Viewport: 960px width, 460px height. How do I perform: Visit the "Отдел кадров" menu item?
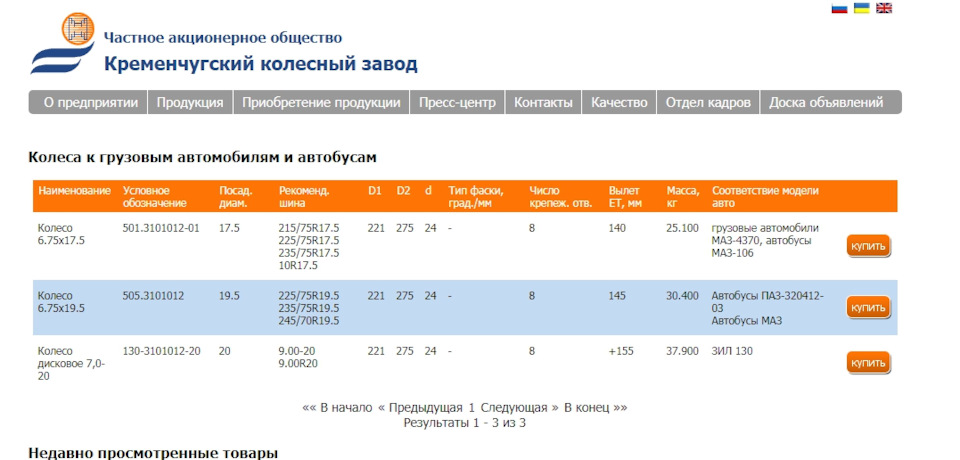coord(708,102)
